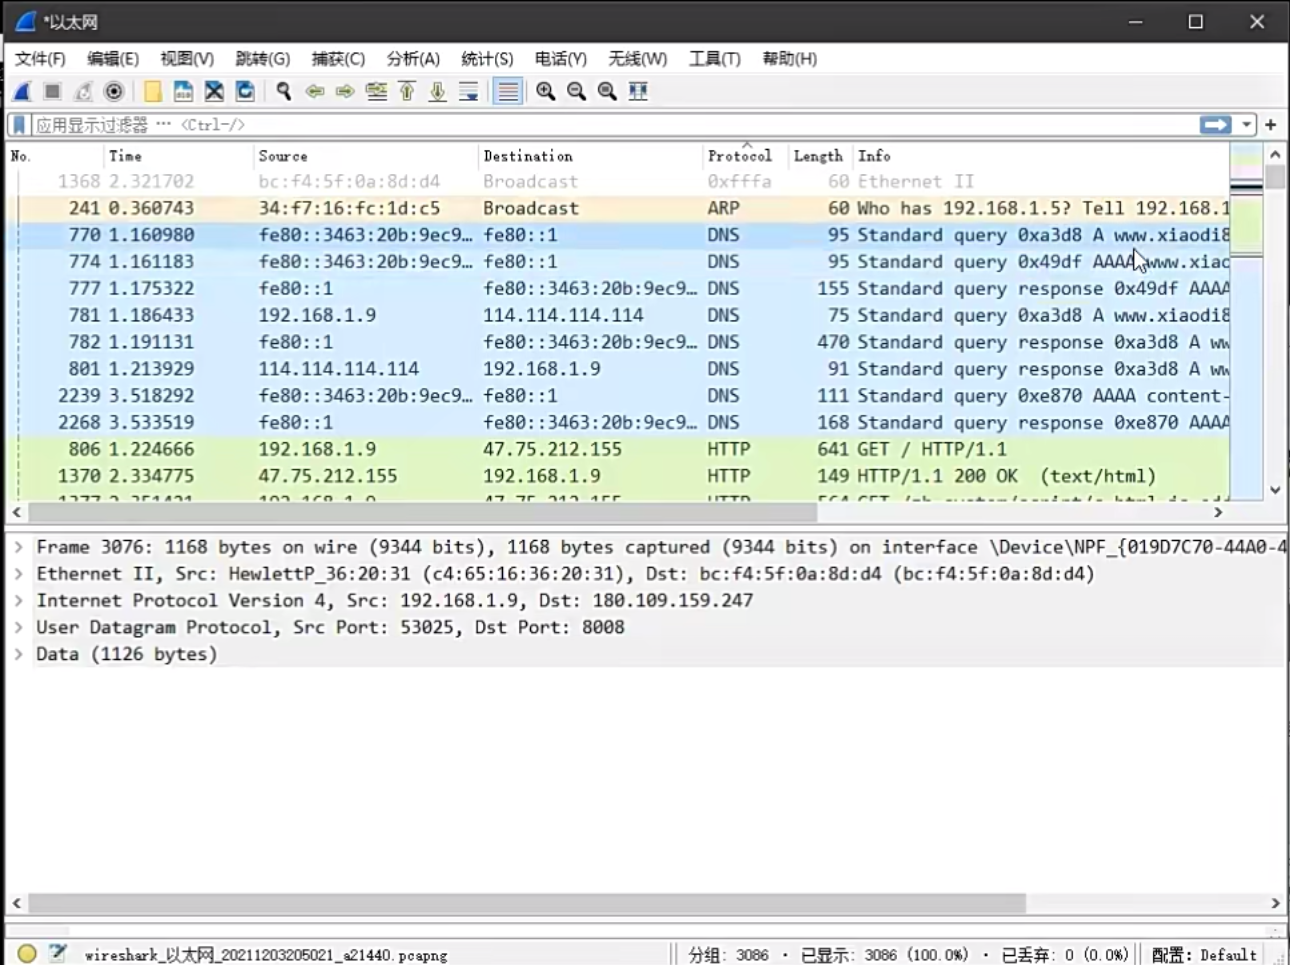Go back in packet history
The height and width of the screenshot is (965, 1290).
[x=315, y=92]
